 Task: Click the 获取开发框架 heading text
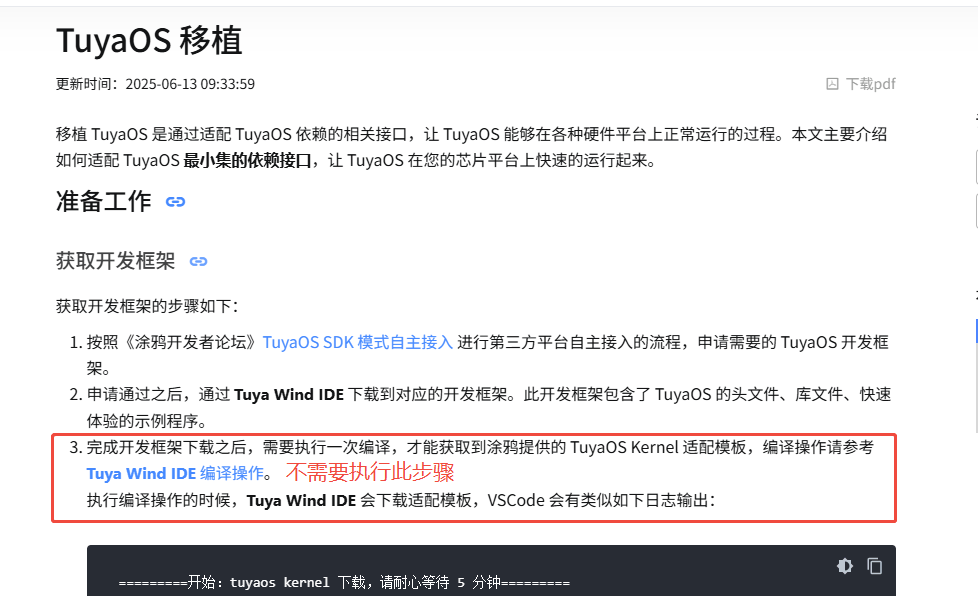pos(115,261)
